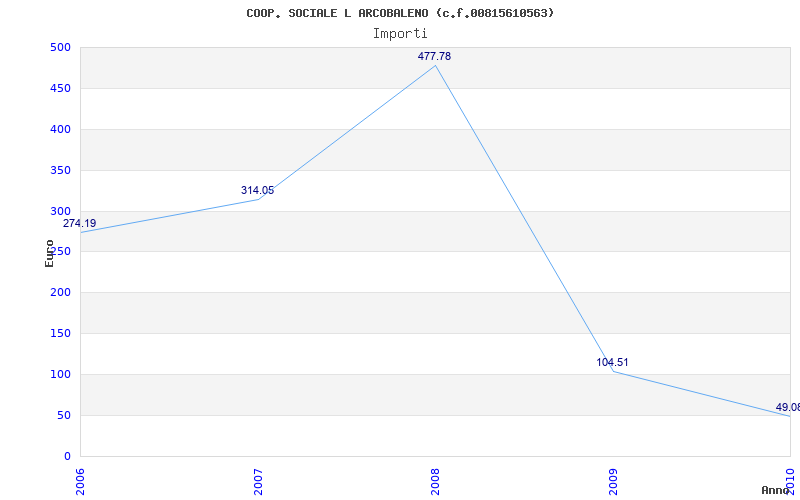Click the 400 y-axis tick label
800x500 pixels.
tap(60, 130)
